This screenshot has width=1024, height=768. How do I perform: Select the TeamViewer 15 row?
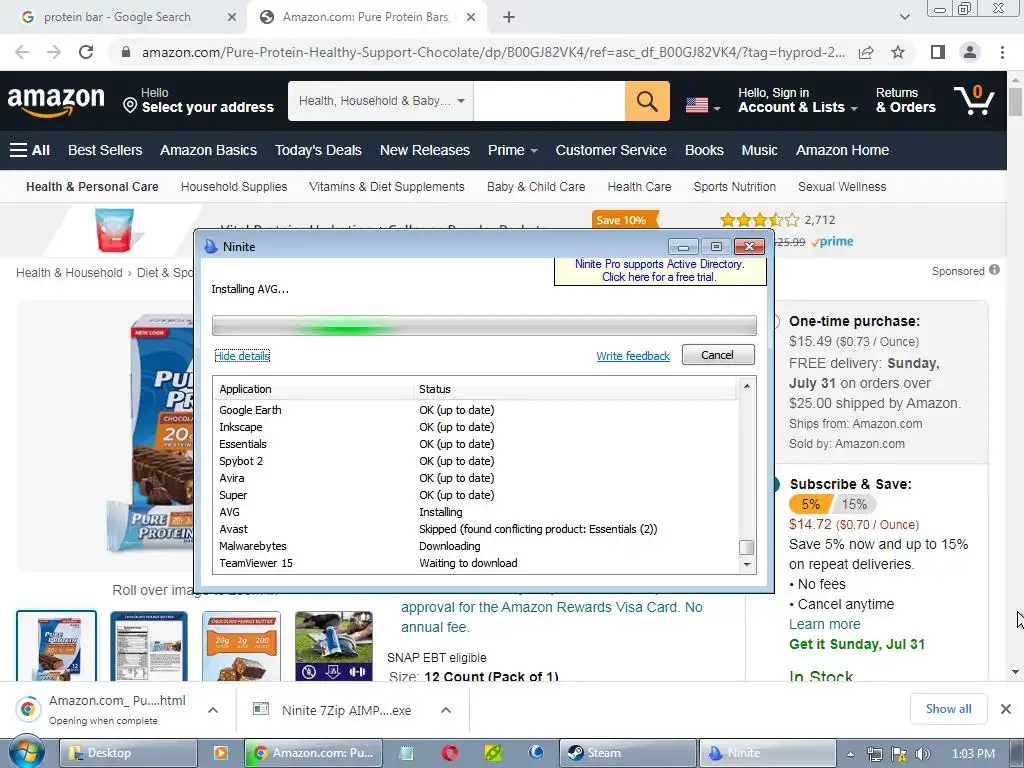tap(477, 563)
